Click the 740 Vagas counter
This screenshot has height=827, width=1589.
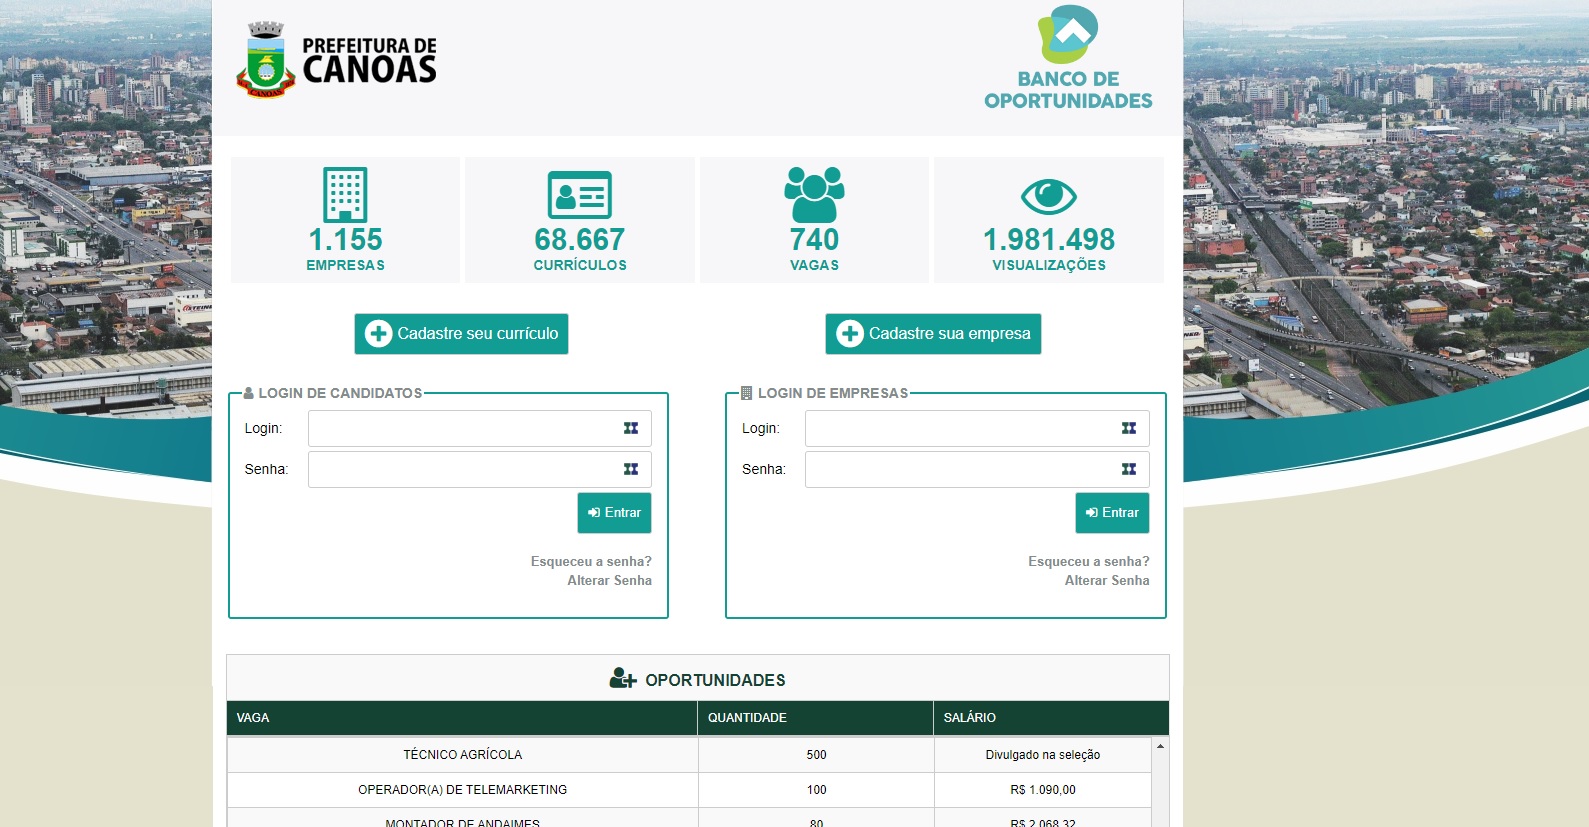pos(814,220)
